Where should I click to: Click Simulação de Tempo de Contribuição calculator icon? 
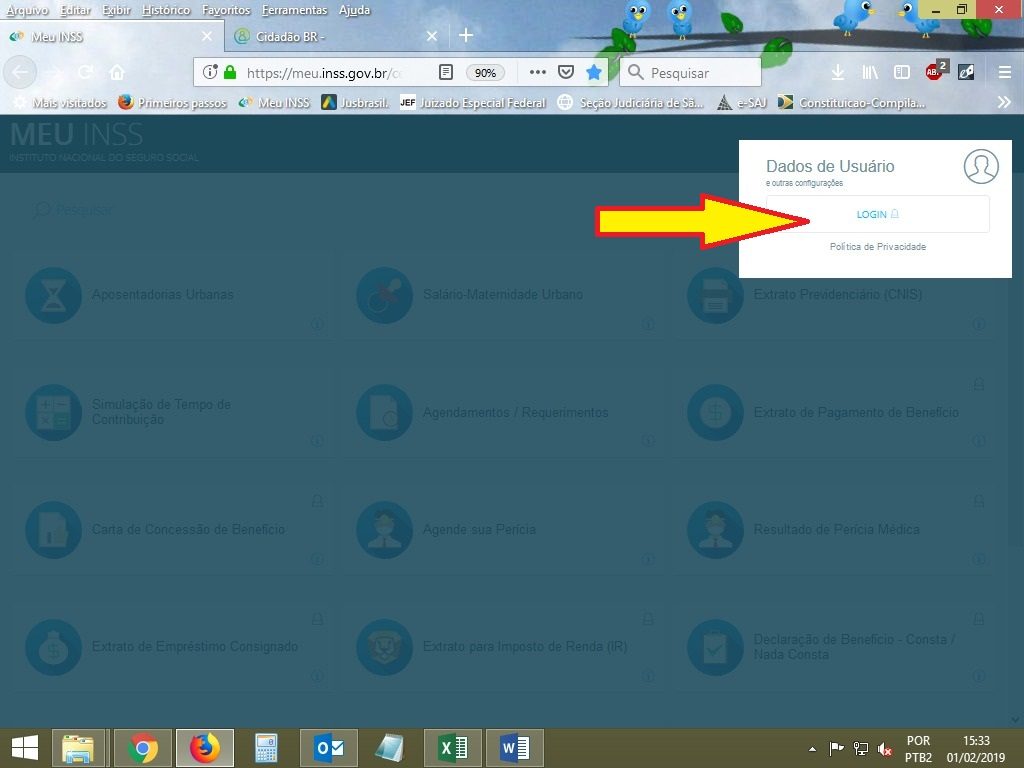pyautogui.click(x=54, y=412)
